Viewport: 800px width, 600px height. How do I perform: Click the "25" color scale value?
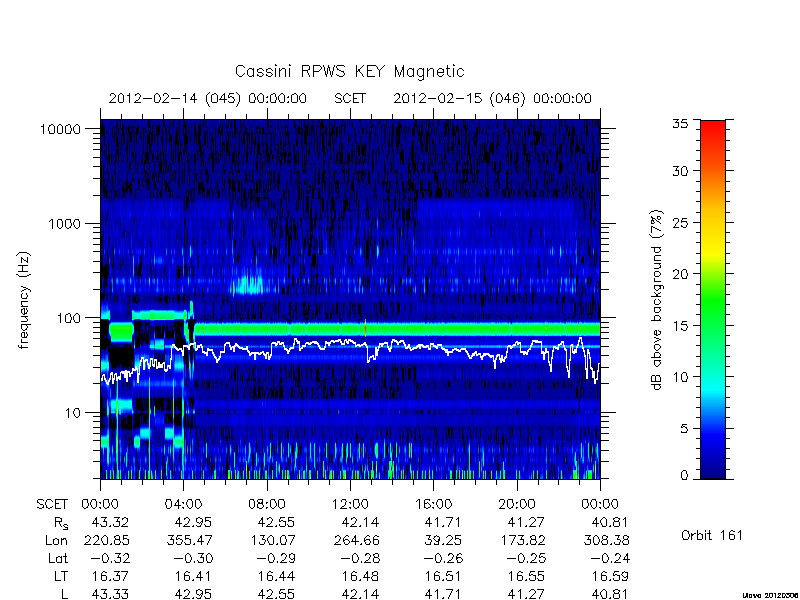pyautogui.click(x=680, y=223)
